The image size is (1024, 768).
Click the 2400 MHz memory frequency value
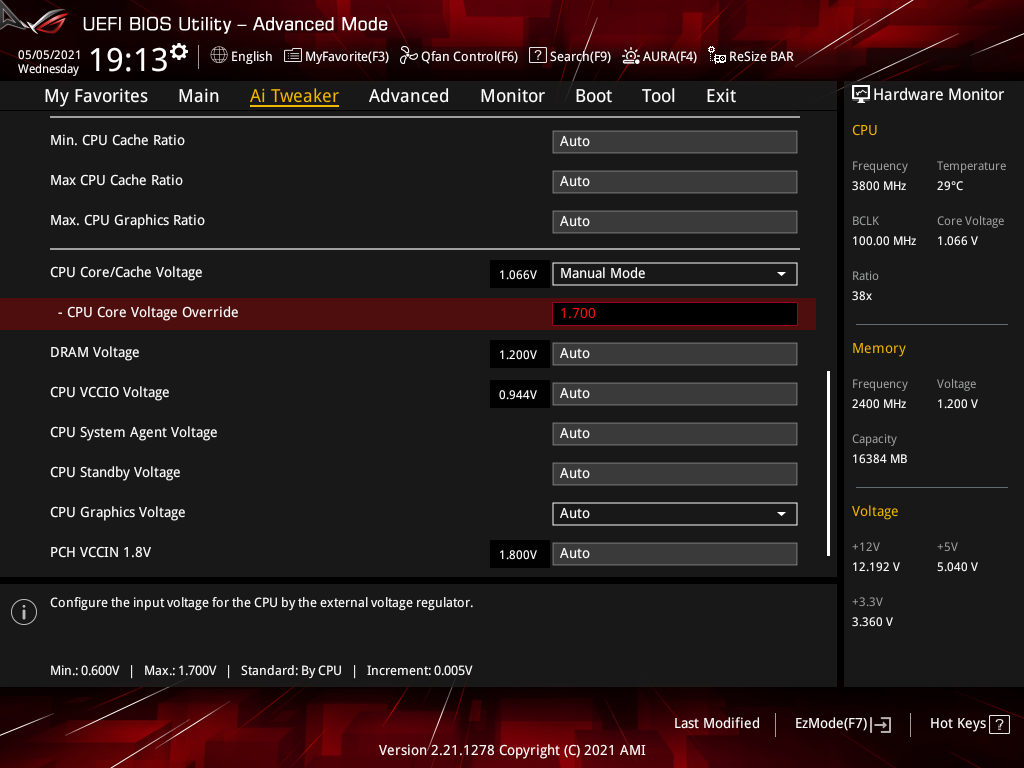[x=879, y=404]
